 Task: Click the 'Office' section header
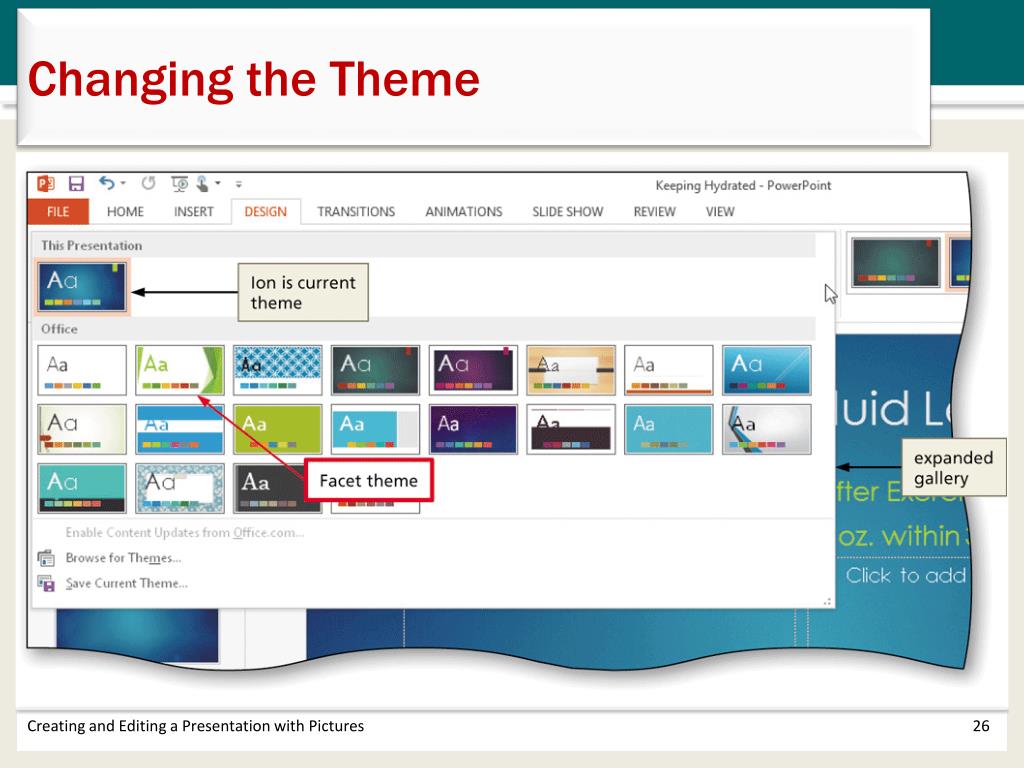click(x=59, y=329)
